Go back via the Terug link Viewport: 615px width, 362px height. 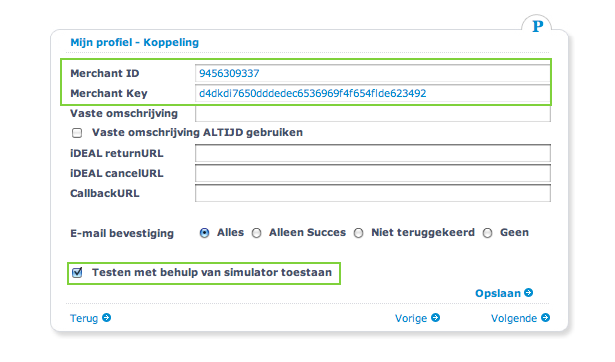click(84, 318)
